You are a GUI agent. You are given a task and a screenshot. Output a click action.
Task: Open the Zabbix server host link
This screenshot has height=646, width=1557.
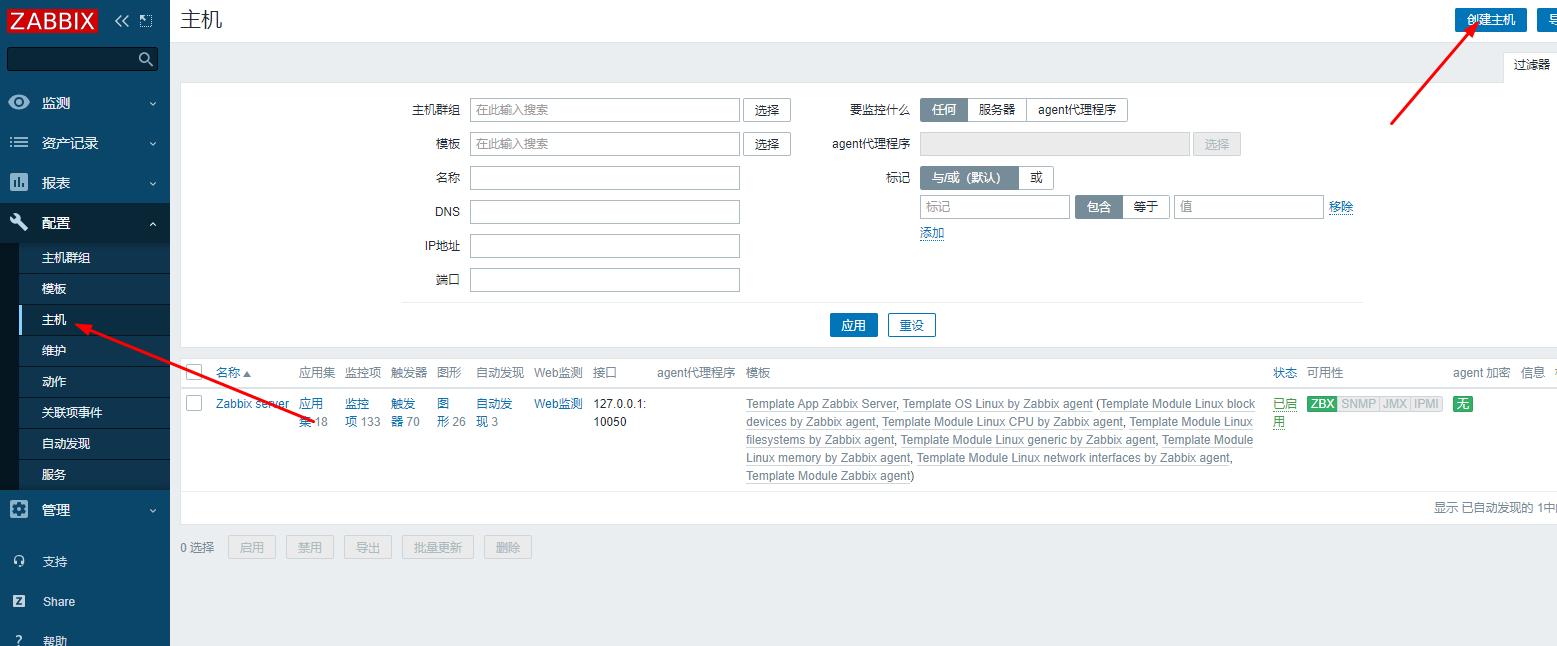pos(252,404)
